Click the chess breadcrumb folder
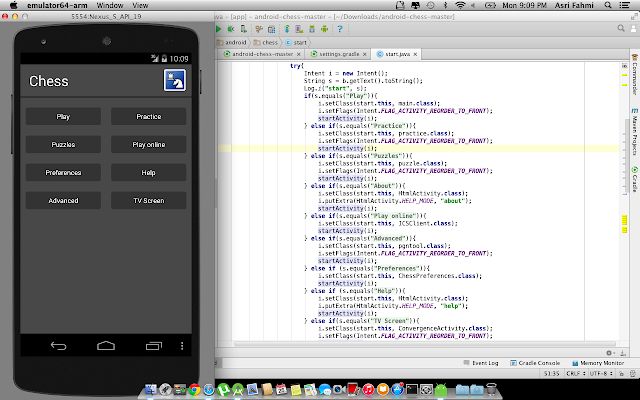Viewport: 640px width, 400px height. point(265,42)
